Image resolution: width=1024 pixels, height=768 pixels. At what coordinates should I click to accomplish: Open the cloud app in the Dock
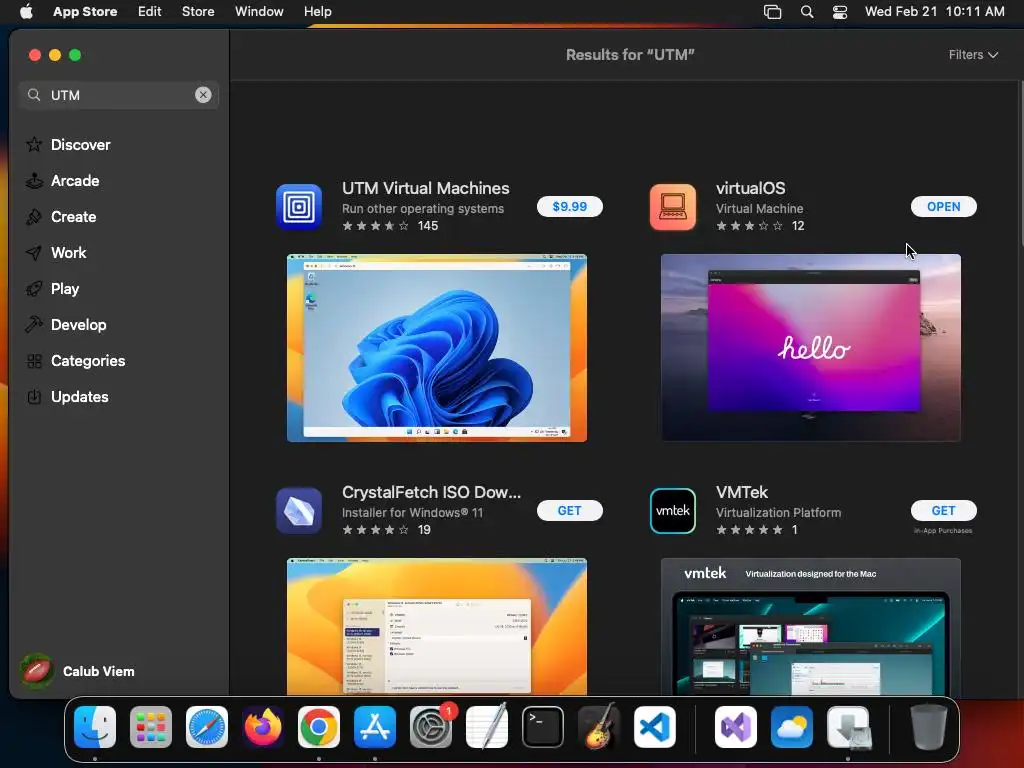pyautogui.click(x=792, y=727)
